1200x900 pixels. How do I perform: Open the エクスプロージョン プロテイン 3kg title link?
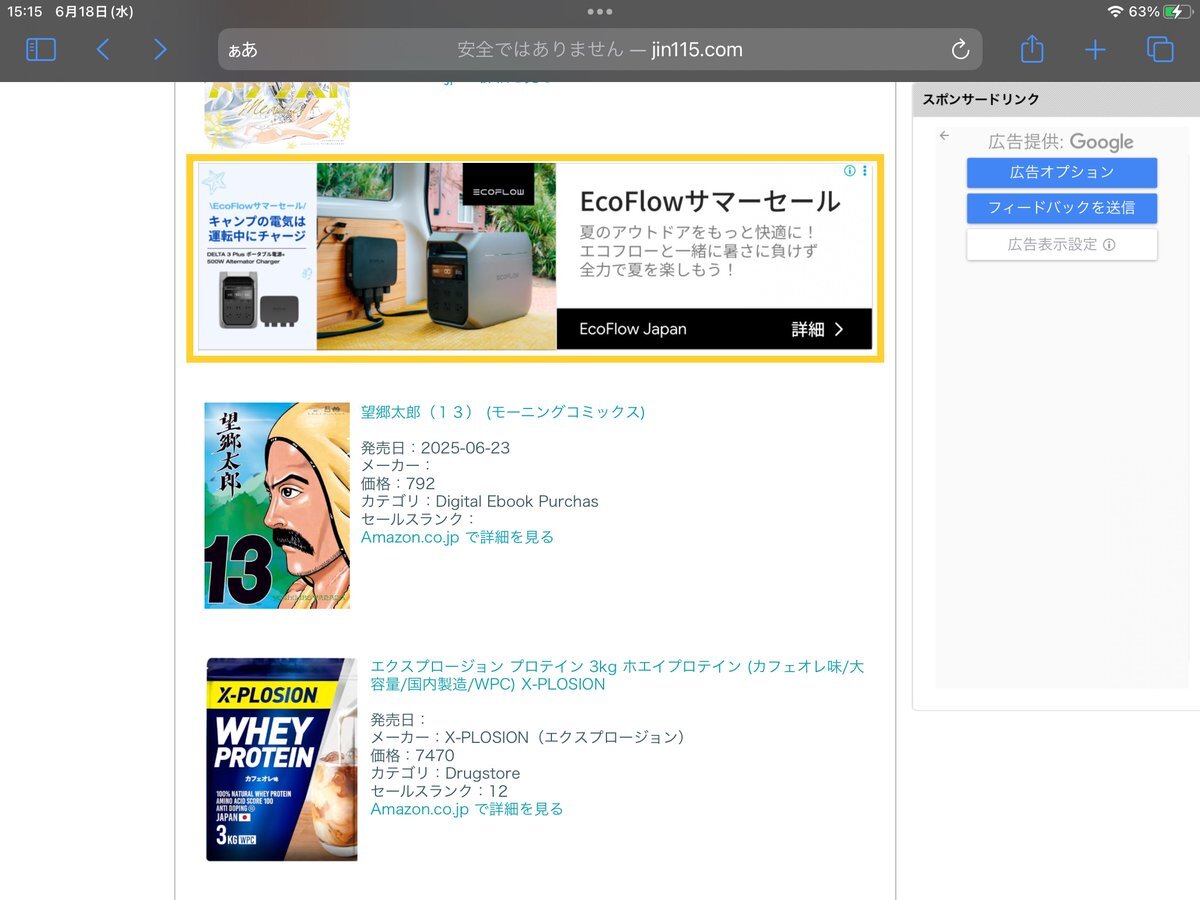[x=617, y=675]
